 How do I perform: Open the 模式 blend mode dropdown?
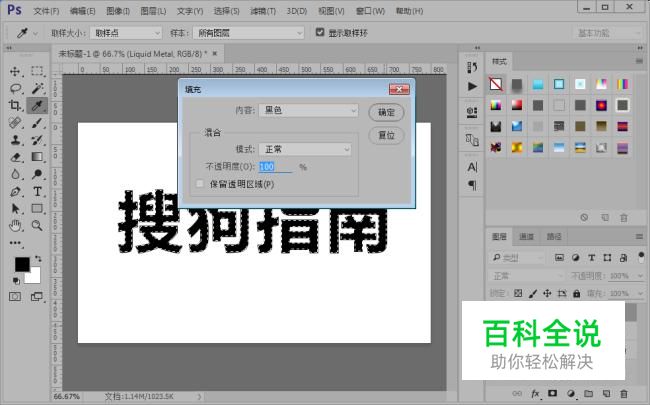tap(305, 149)
